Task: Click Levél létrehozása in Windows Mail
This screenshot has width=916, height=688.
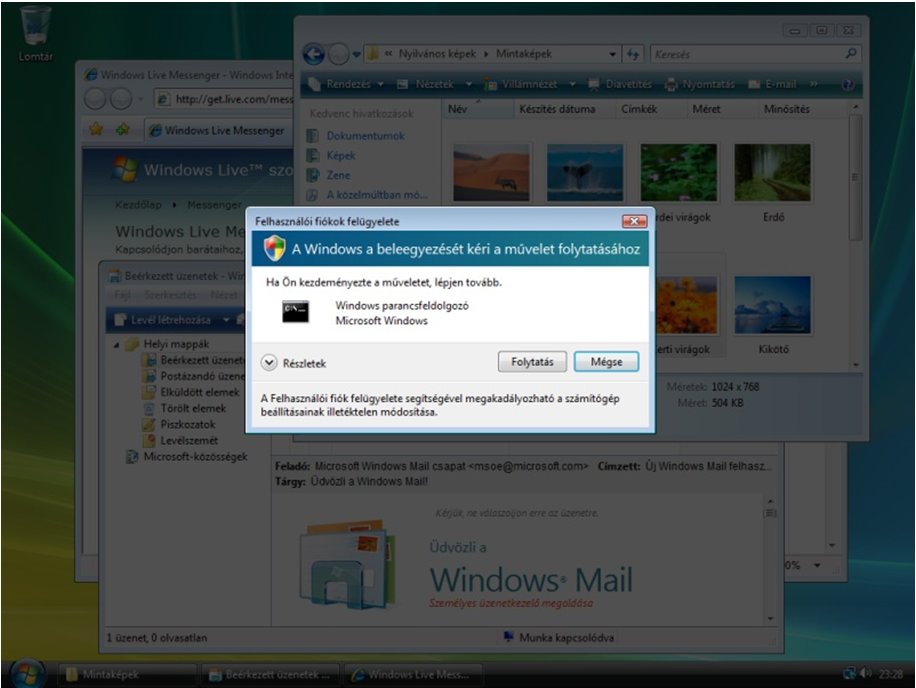Action: tap(163, 319)
